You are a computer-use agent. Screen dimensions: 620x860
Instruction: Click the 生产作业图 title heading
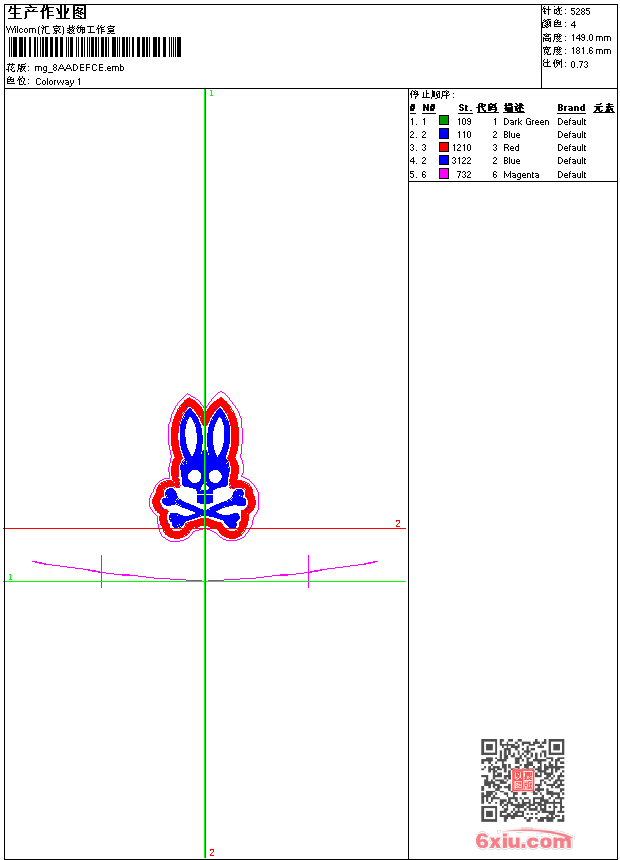pos(47,13)
